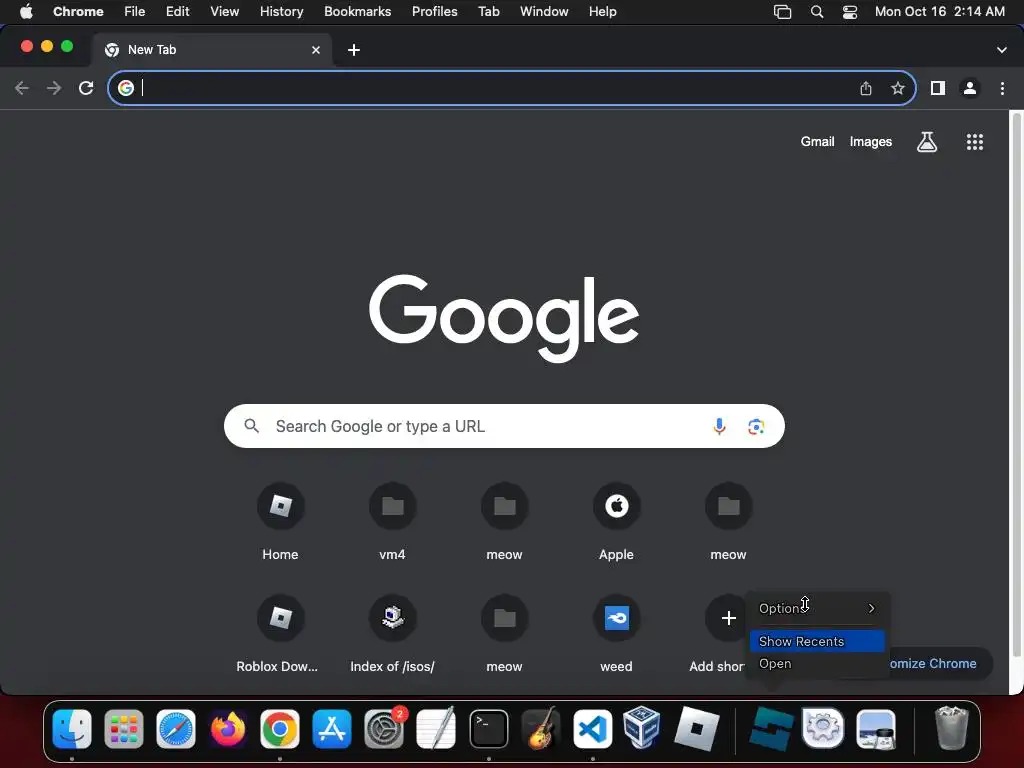This screenshot has height=768, width=1024.
Task: Launch Safari from the dock
Action: (x=176, y=729)
